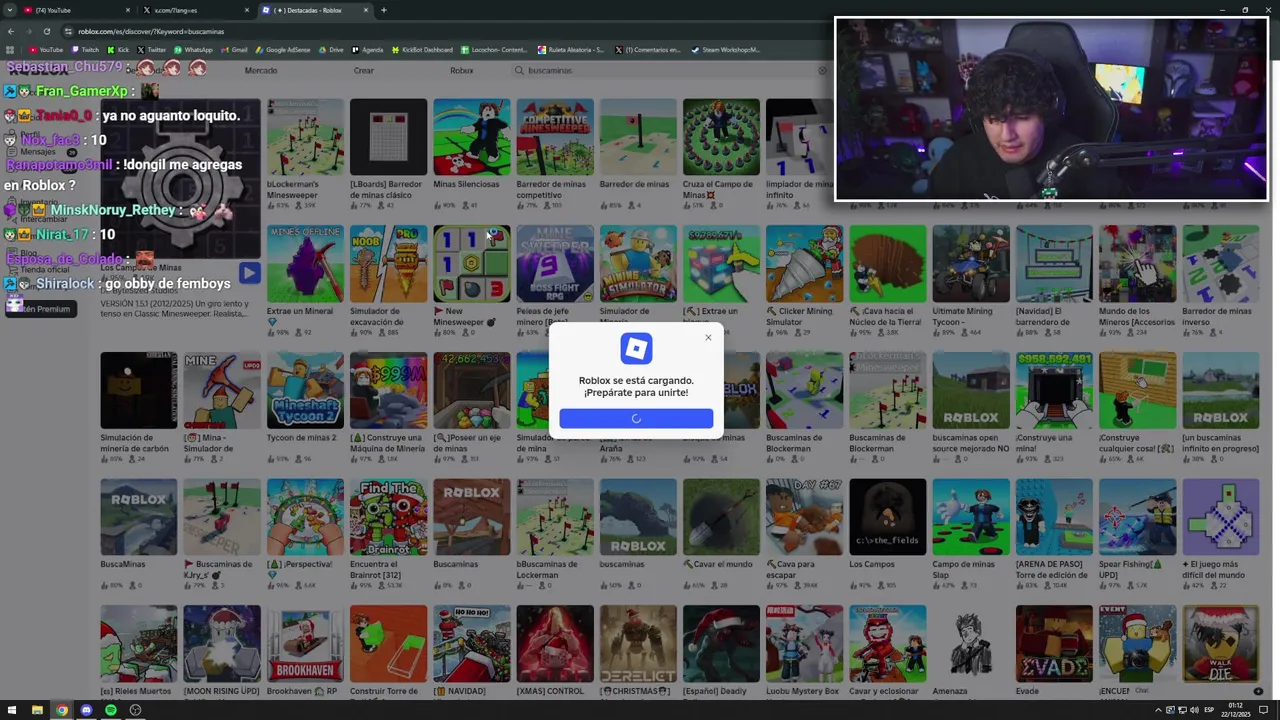Open File Explorer from the taskbar
1280x720 pixels.
37,710
